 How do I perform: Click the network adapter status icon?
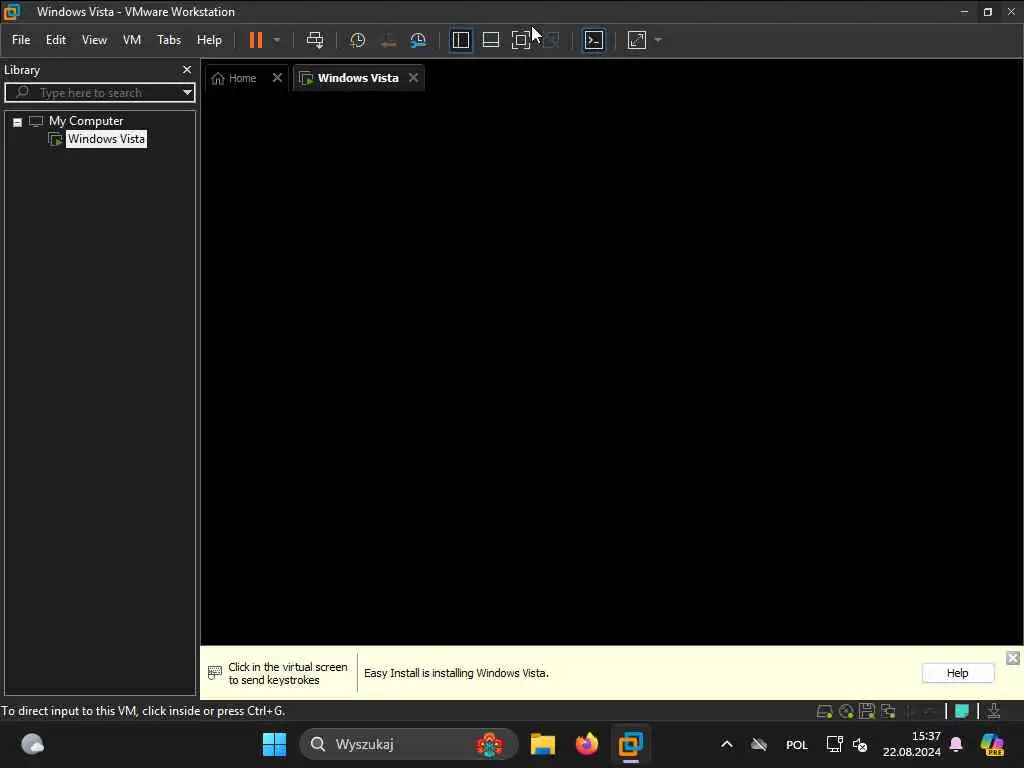pyautogui.click(x=888, y=711)
